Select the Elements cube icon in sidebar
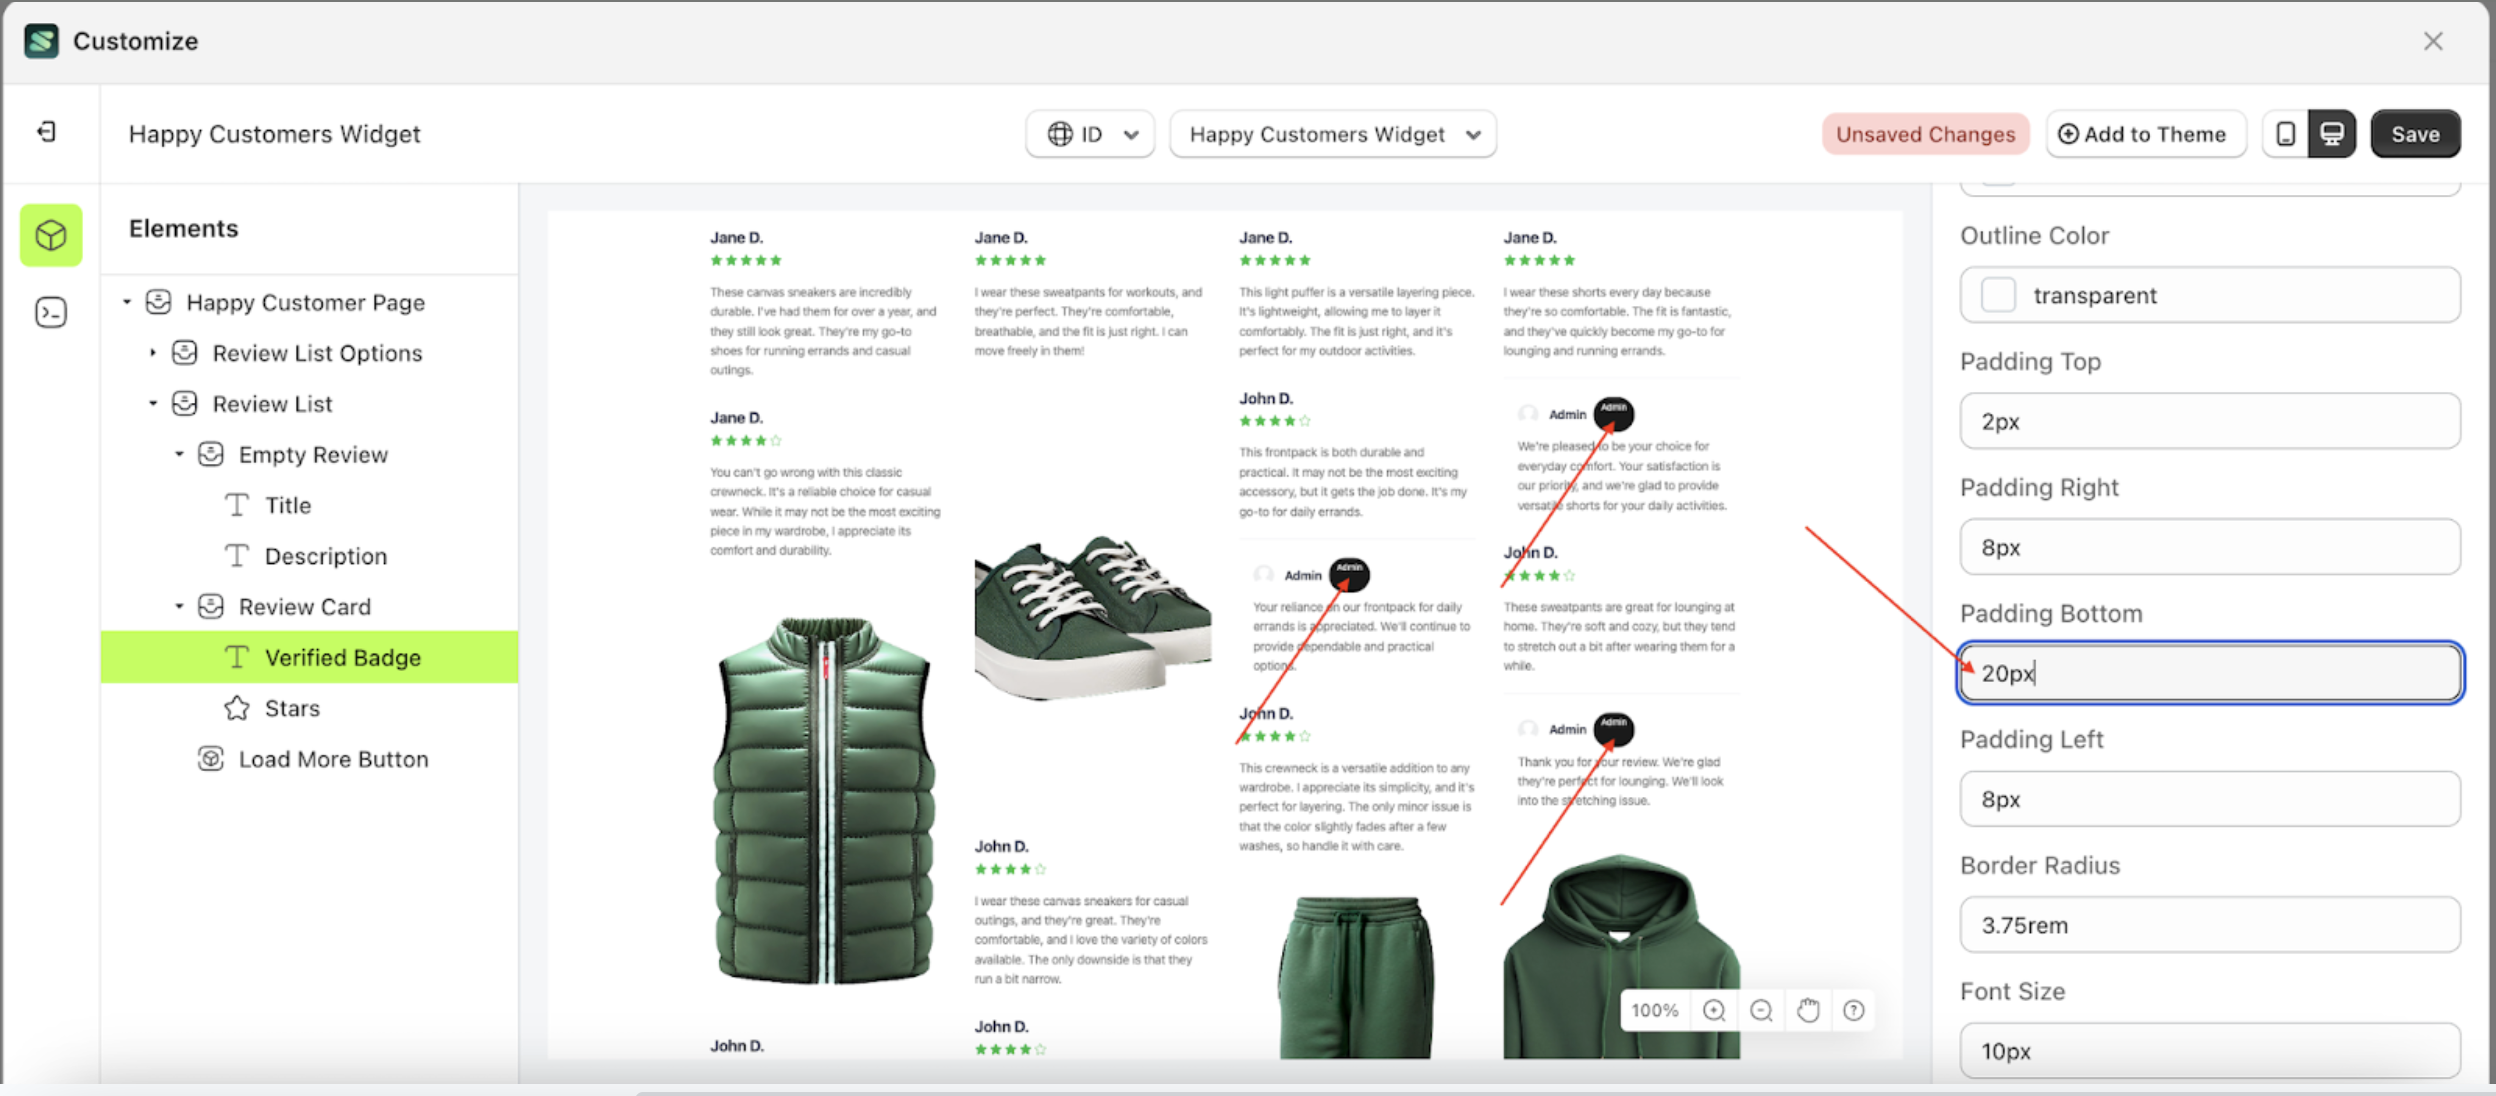The height and width of the screenshot is (1096, 2496). (x=50, y=235)
